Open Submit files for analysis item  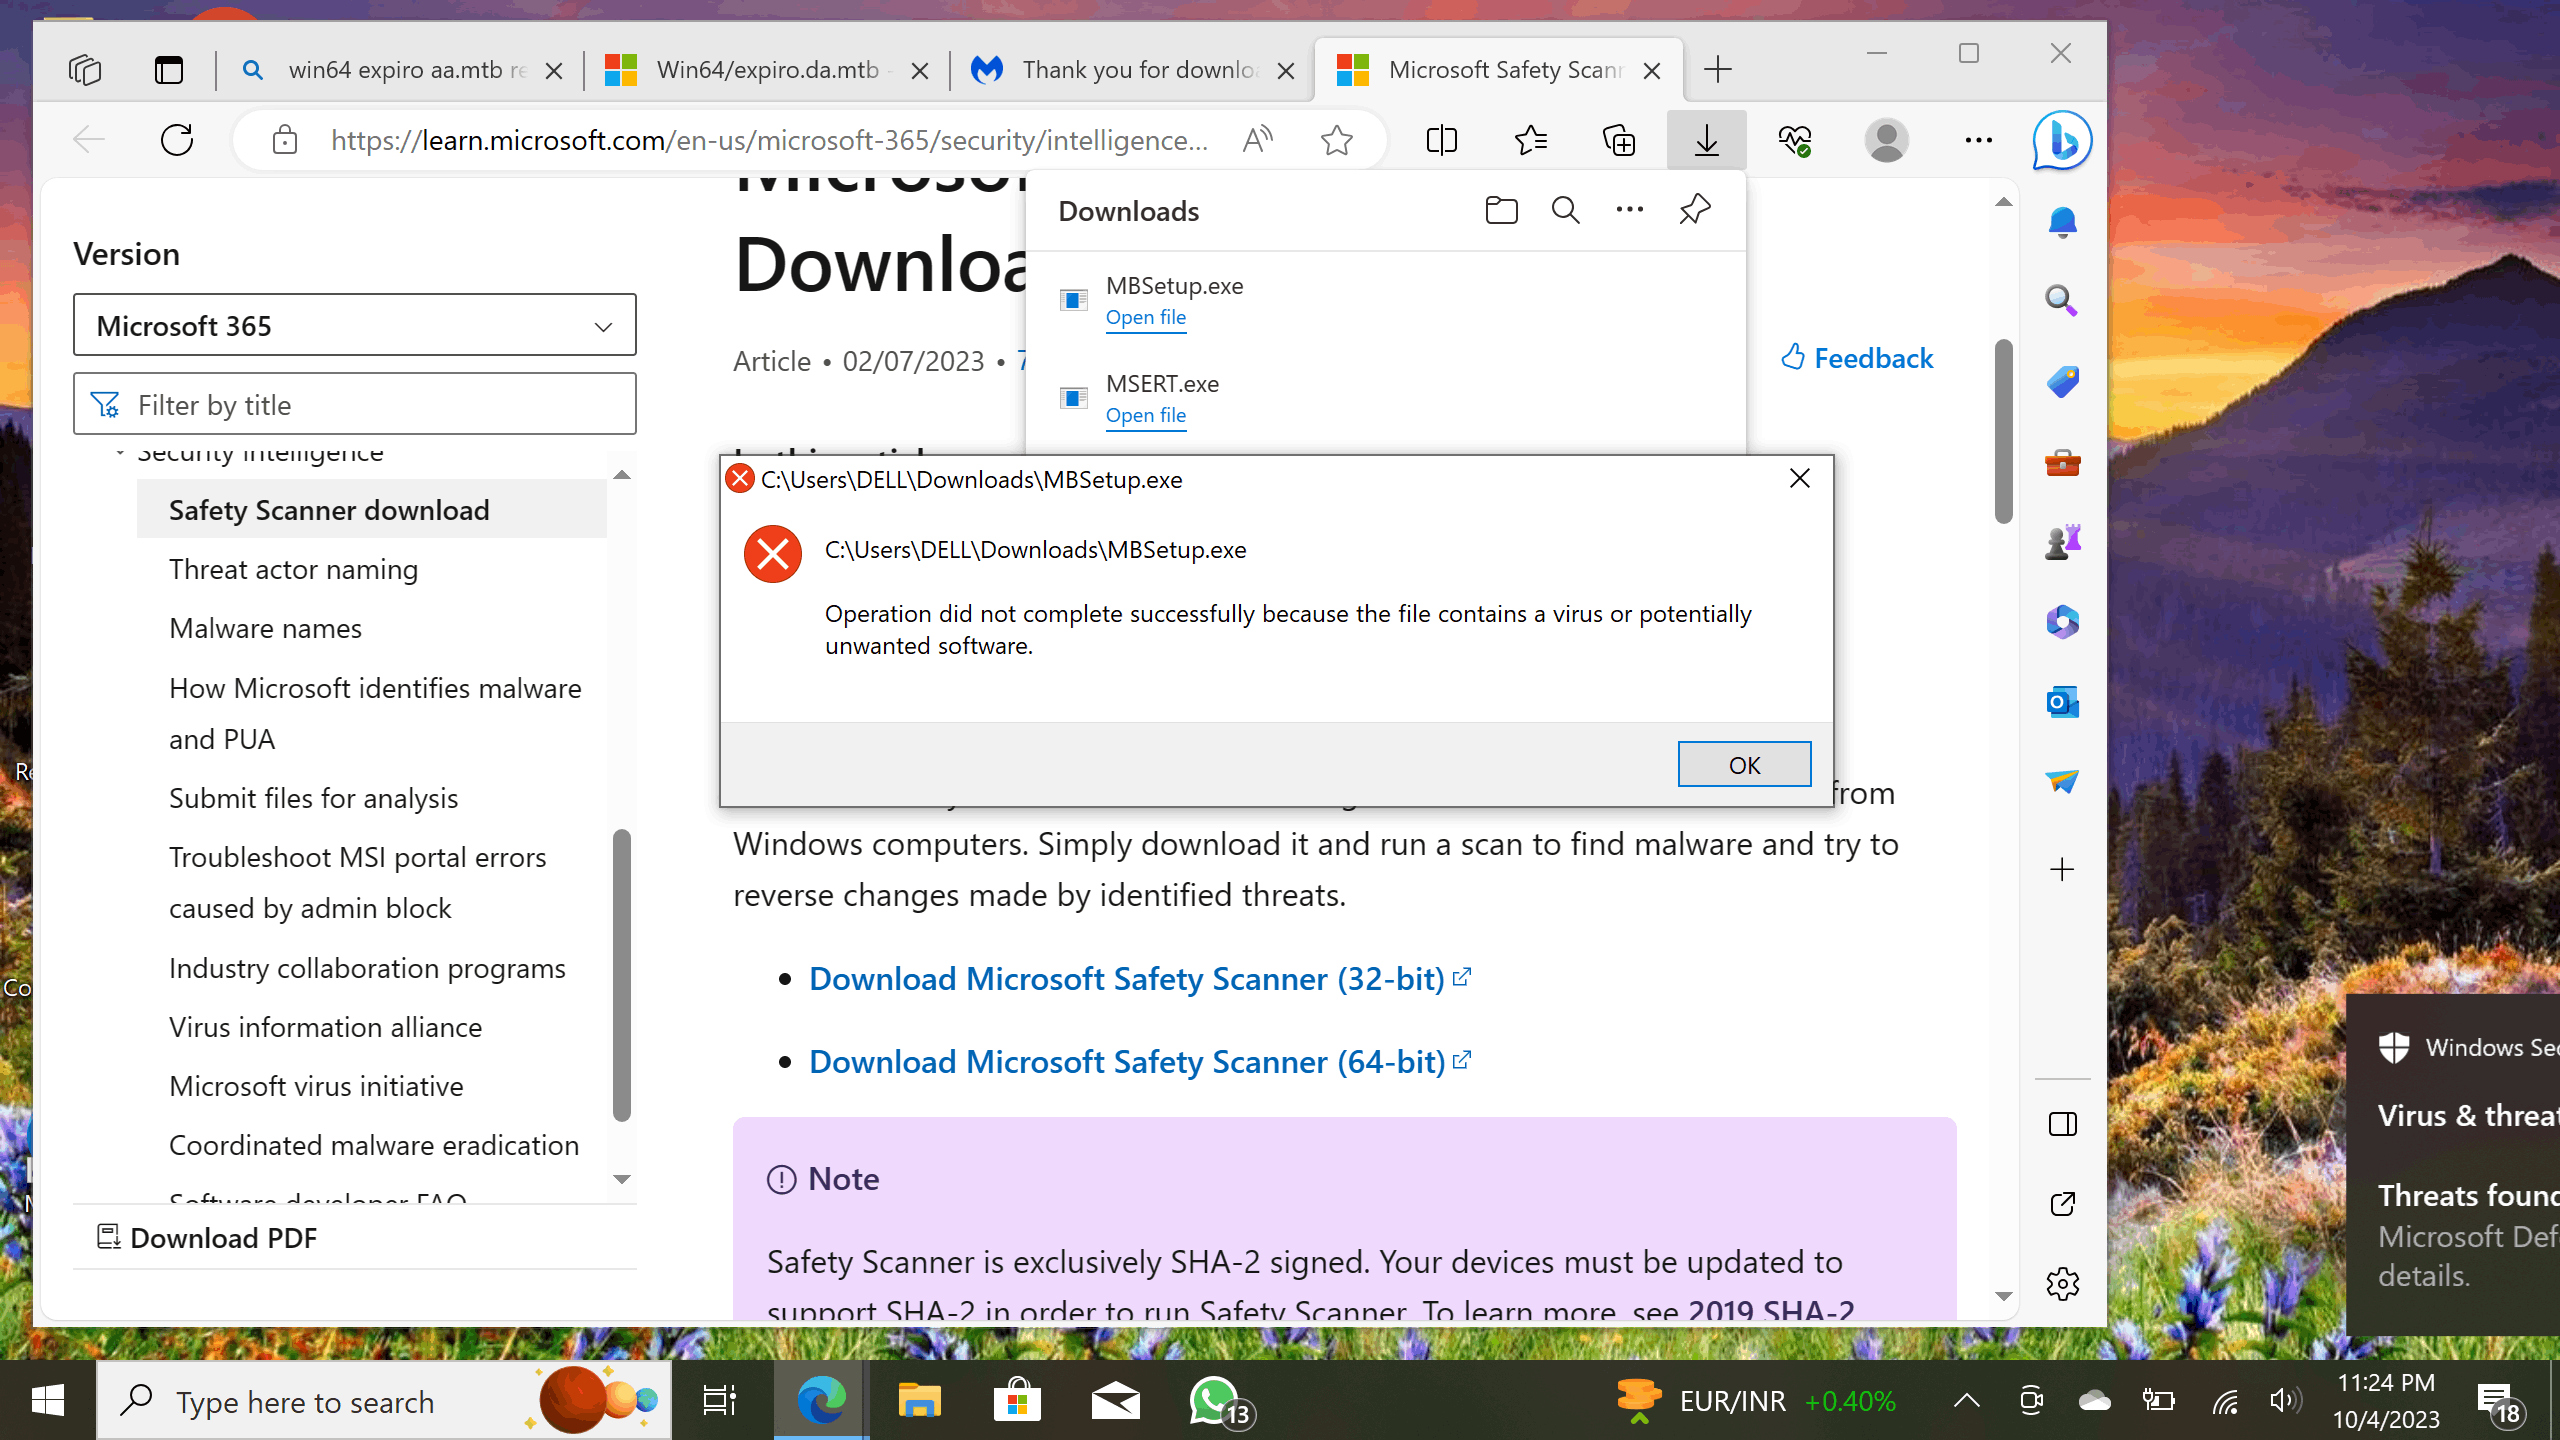tap(313, 798)
